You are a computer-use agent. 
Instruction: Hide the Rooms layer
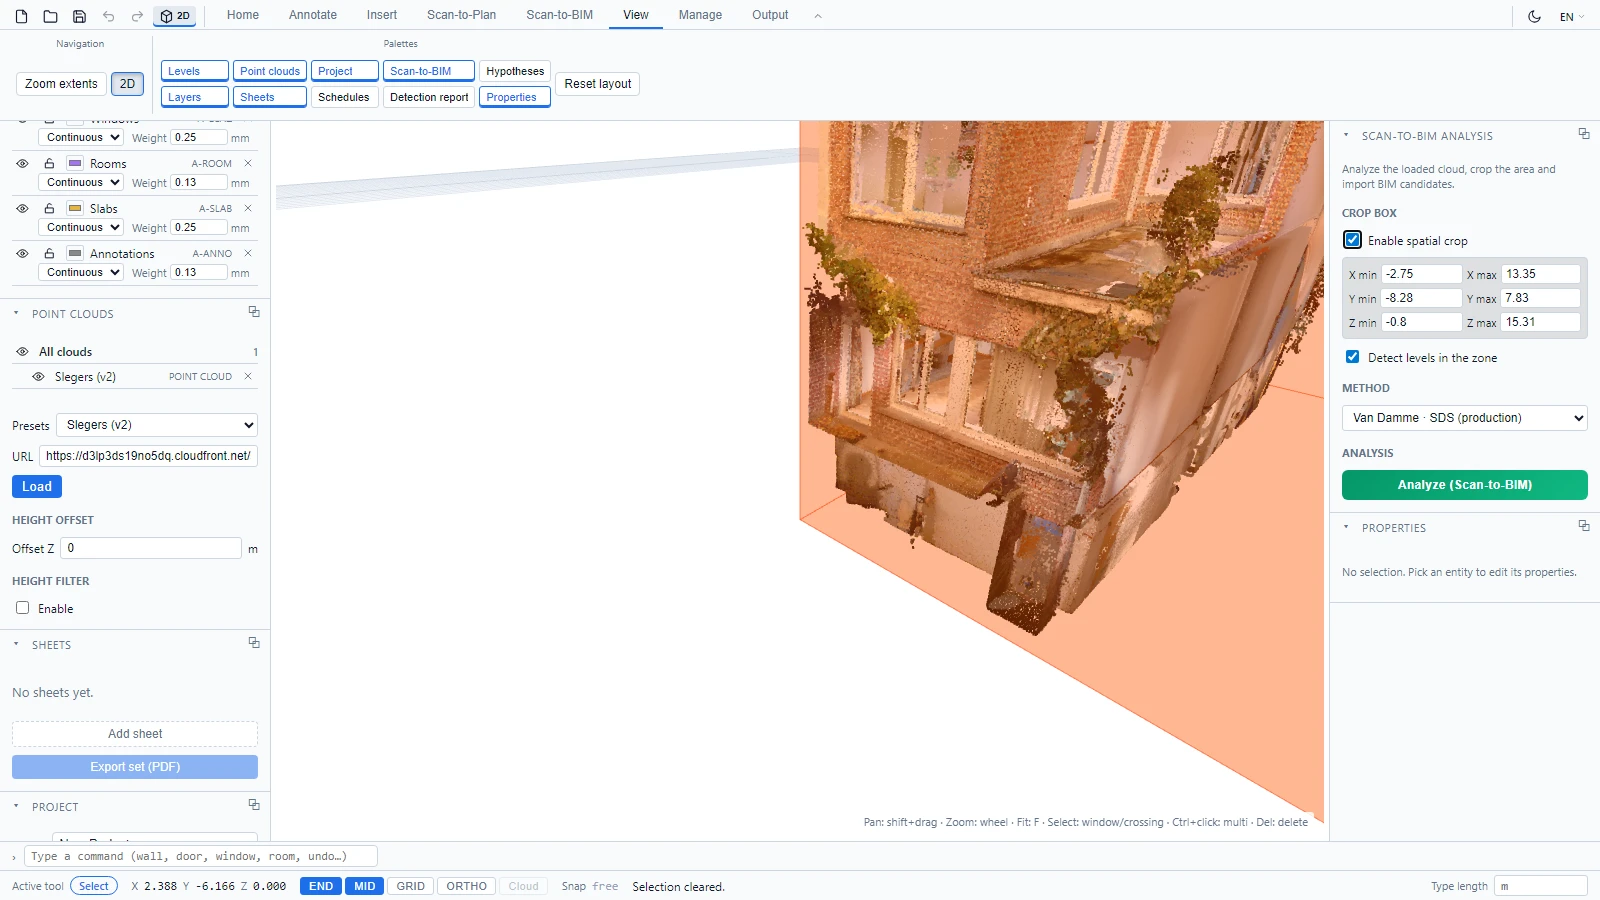coord(22,163)
